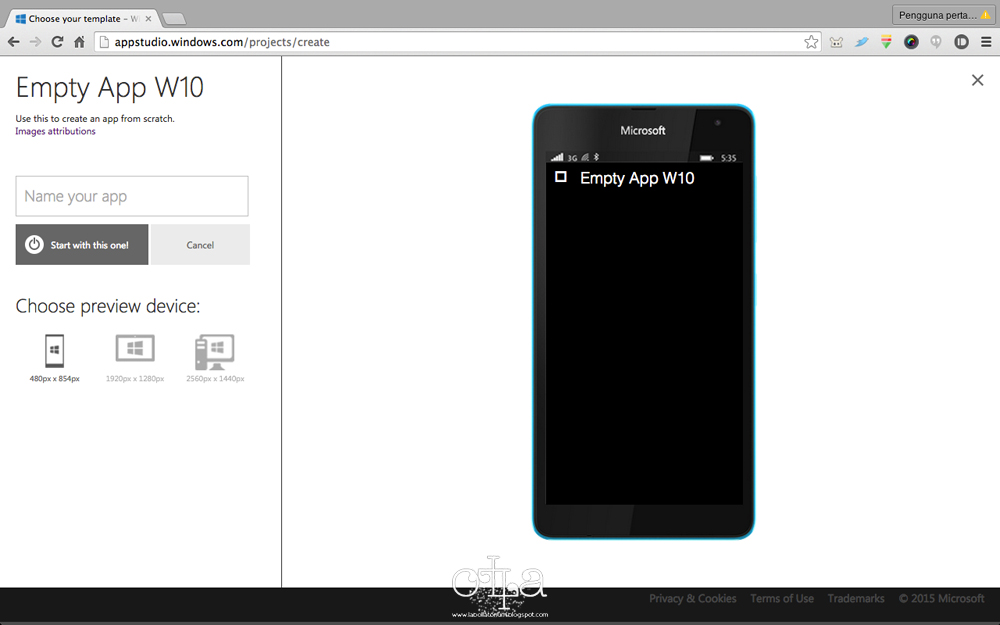Screen dimensions: 1000x625
Task: Open a new browser tab
Action: point(174,19)
